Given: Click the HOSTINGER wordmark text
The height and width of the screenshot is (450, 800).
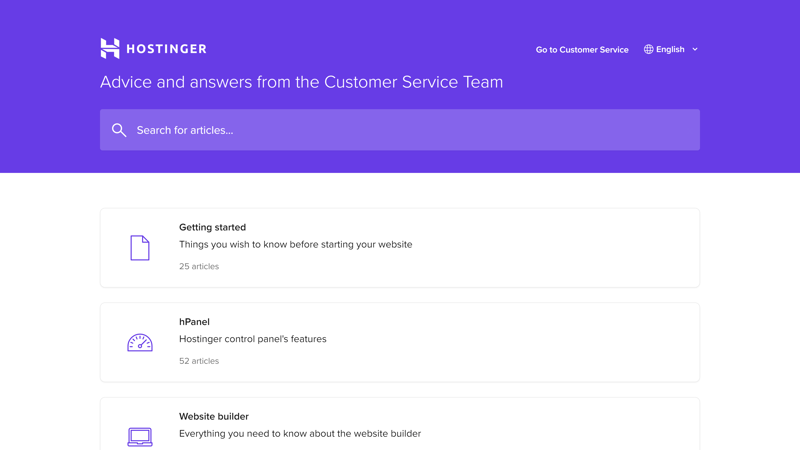Looking at the screenshot, I should pyautogui.click(x=166, y=48).
